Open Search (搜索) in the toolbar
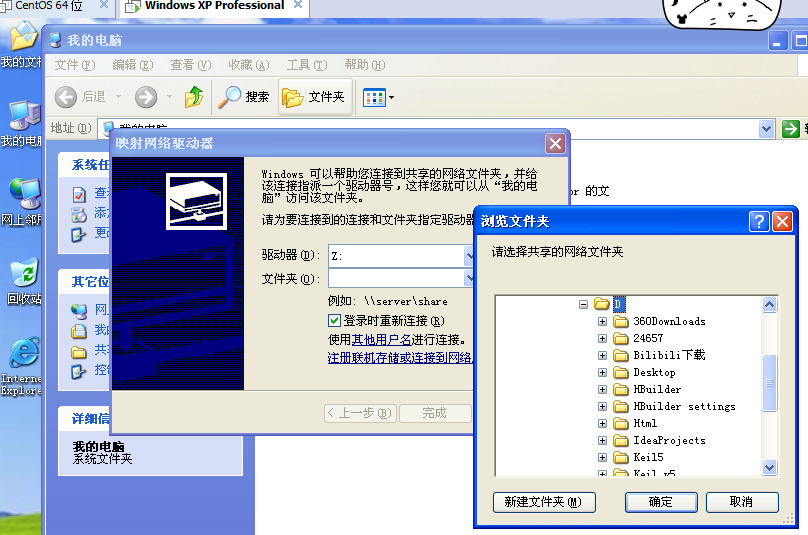Viewport: 808px width, 535px height. tap(243, 97)
